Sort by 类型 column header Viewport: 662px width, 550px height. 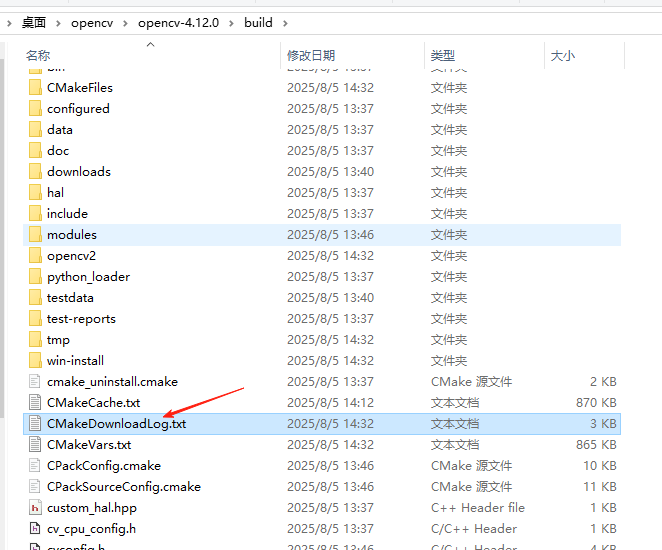tap(443, 55)
